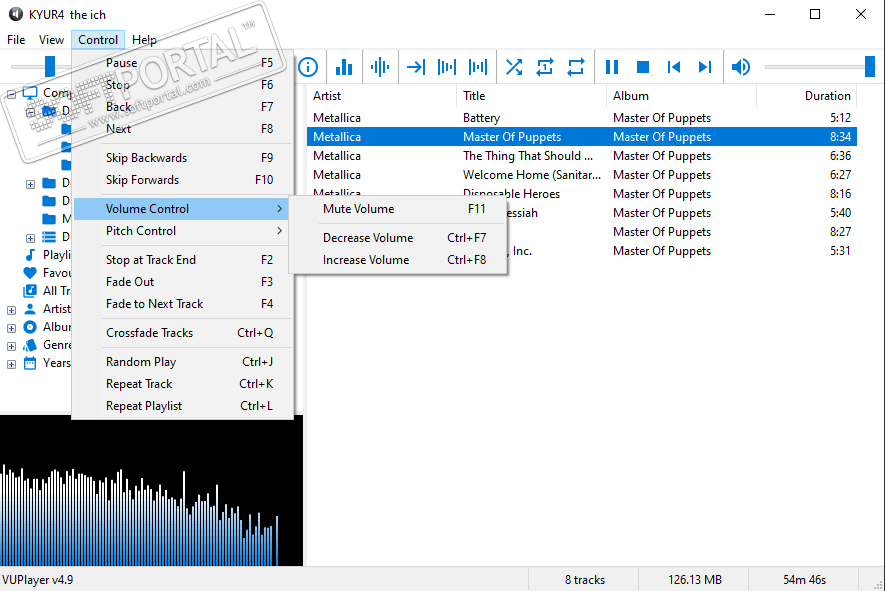Toggle repeat playlist icon
885x591 pixels.
tap(576, 67)
